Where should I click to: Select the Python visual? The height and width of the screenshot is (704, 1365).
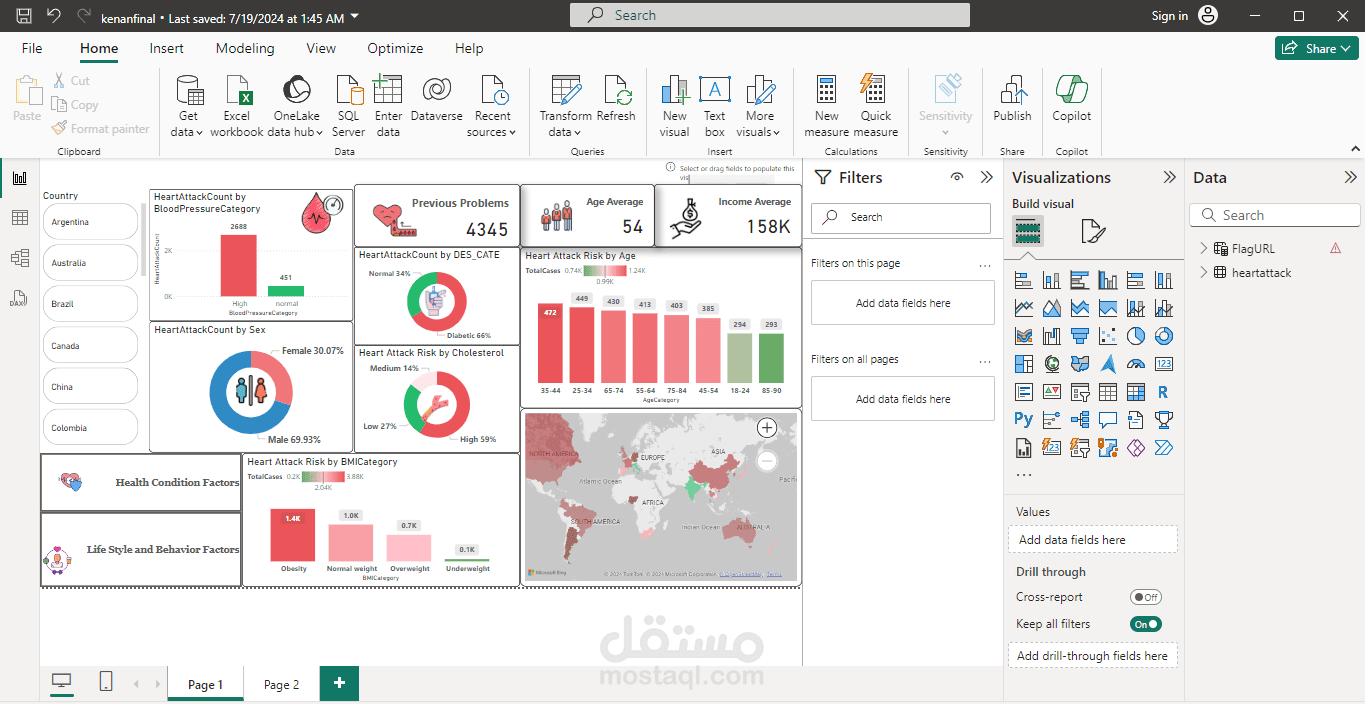tap(1023, 420)
